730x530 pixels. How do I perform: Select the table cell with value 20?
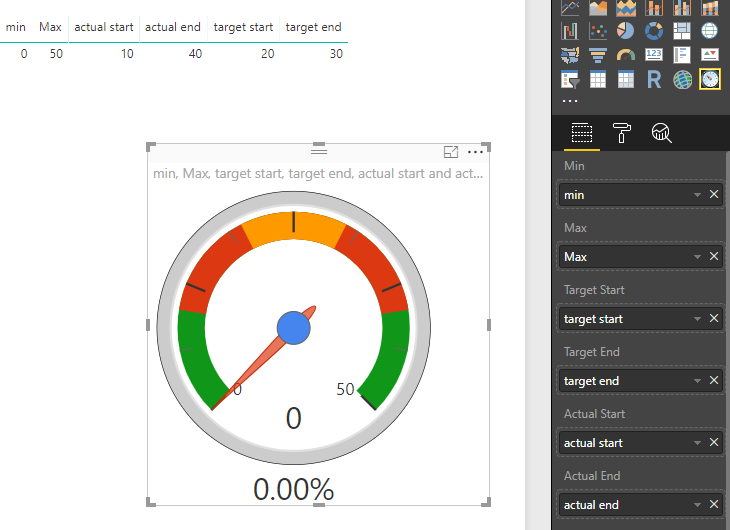tap(267, 54)
